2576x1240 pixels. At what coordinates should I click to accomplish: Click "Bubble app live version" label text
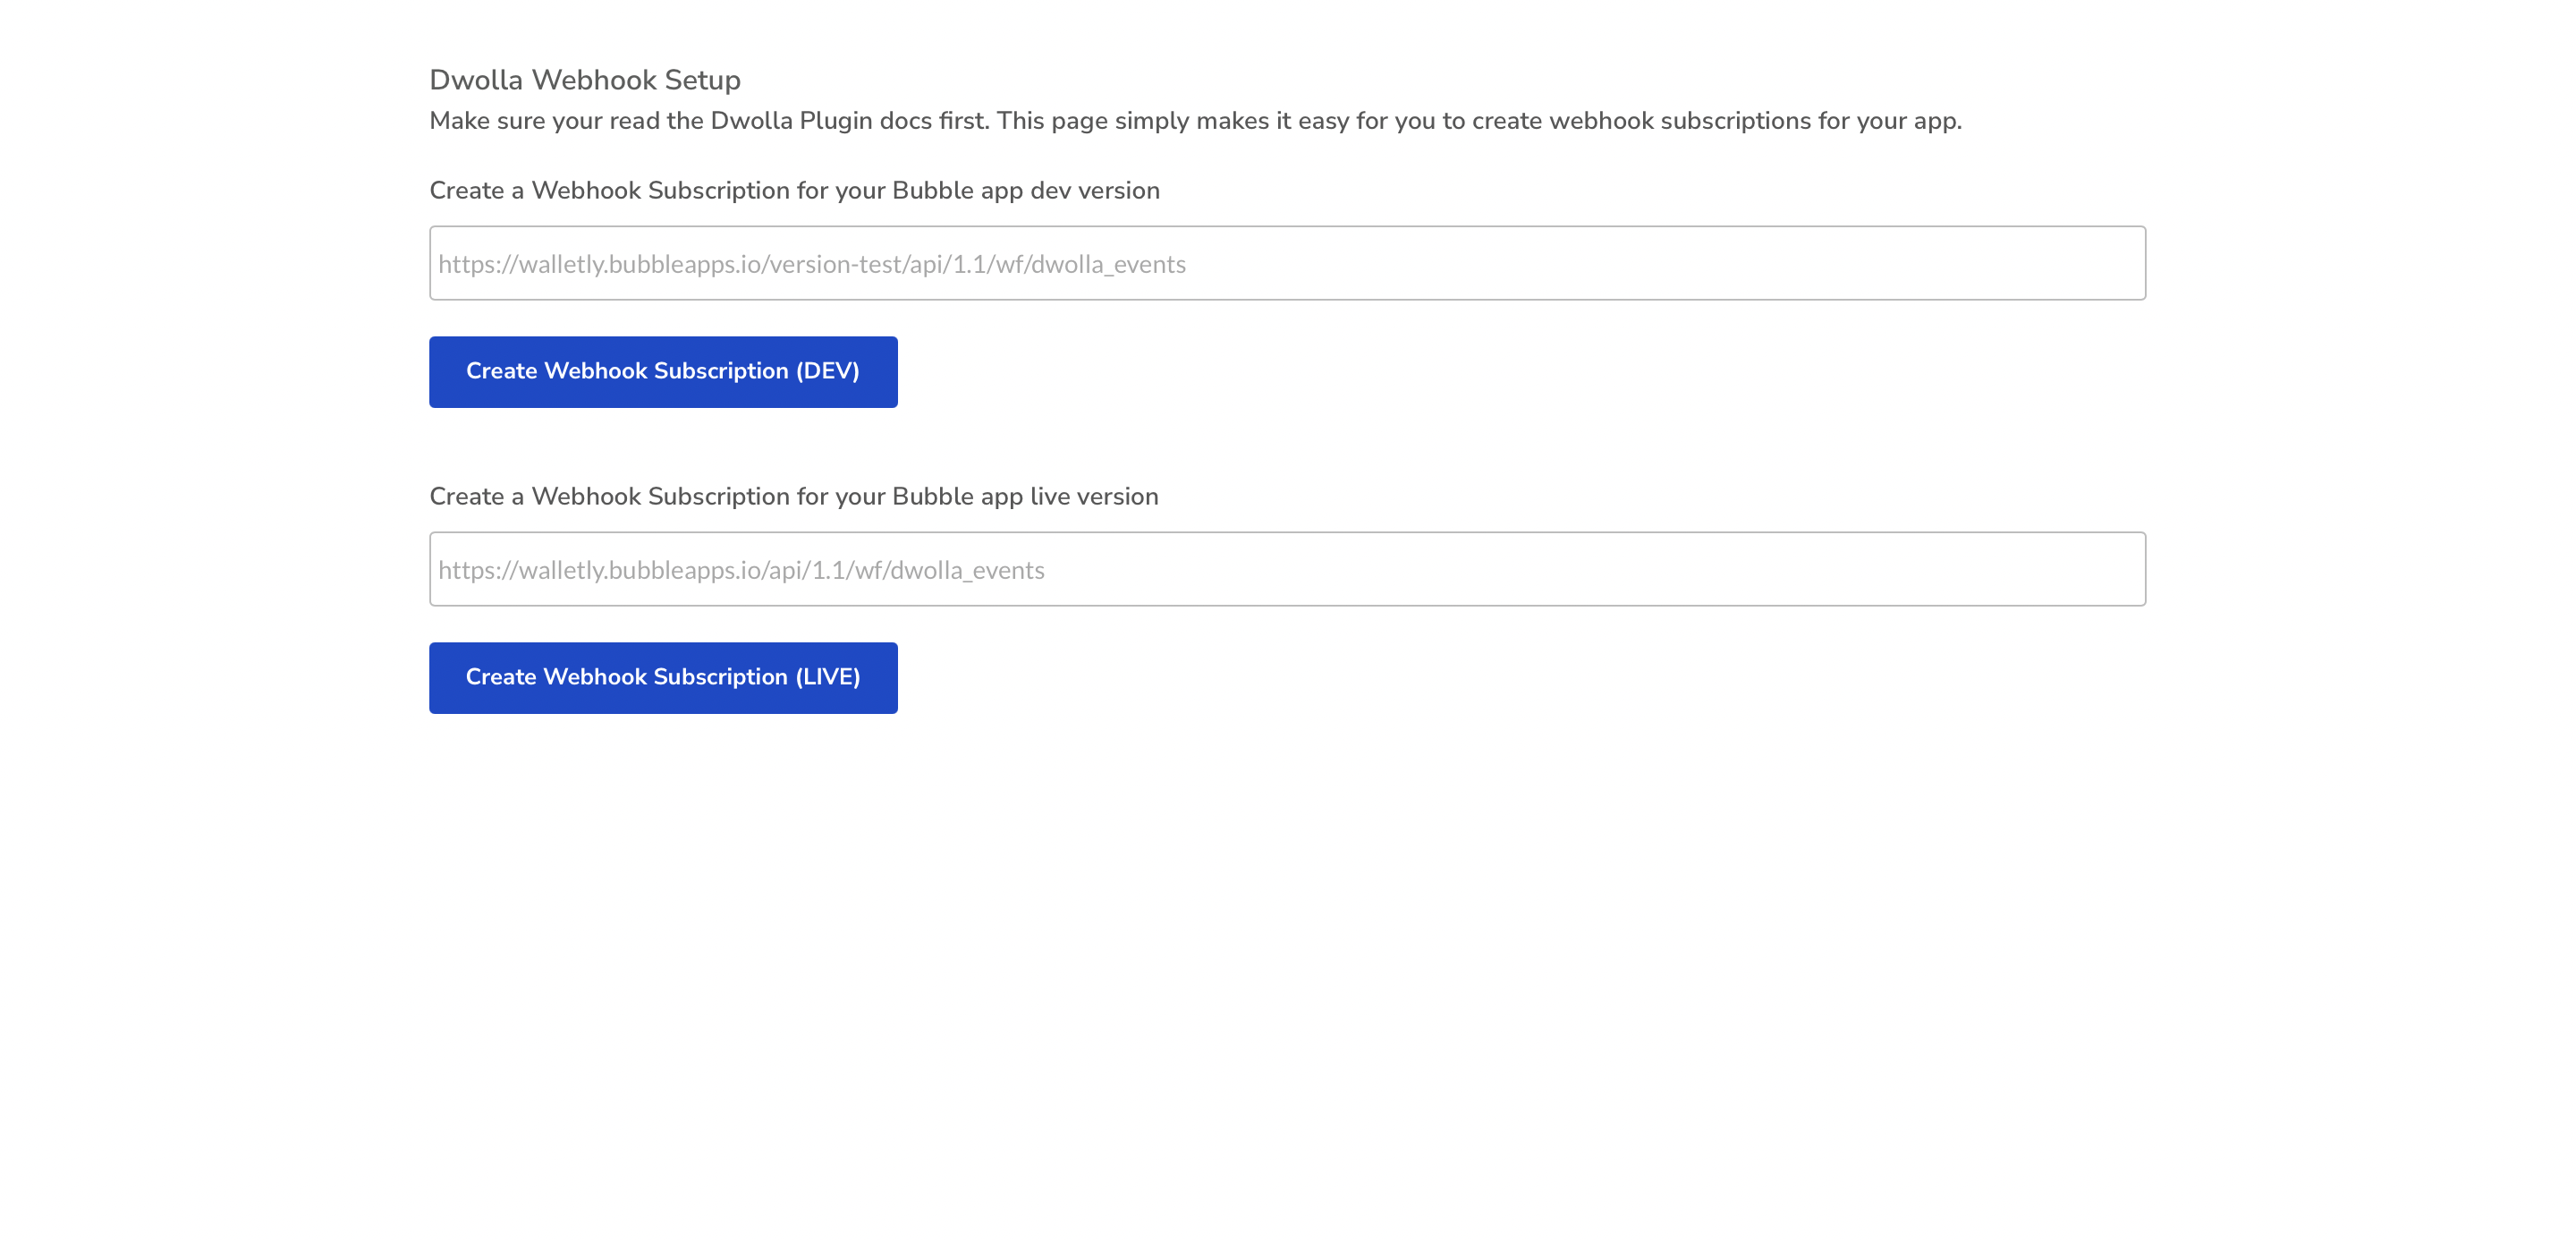click(x=1024, y=497)
